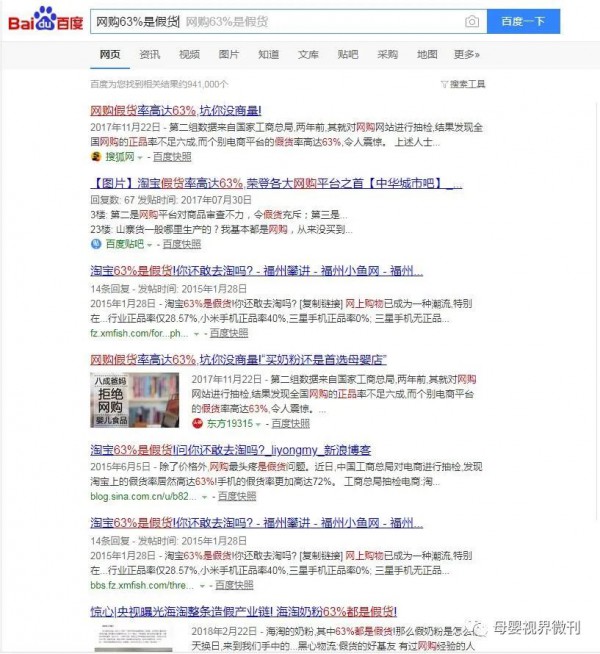The height and width of the screenshot is (654, 600).
Task: Open result 【图片】淘宝假货率高达63% 中华城市吧
Action: [276, 183]
